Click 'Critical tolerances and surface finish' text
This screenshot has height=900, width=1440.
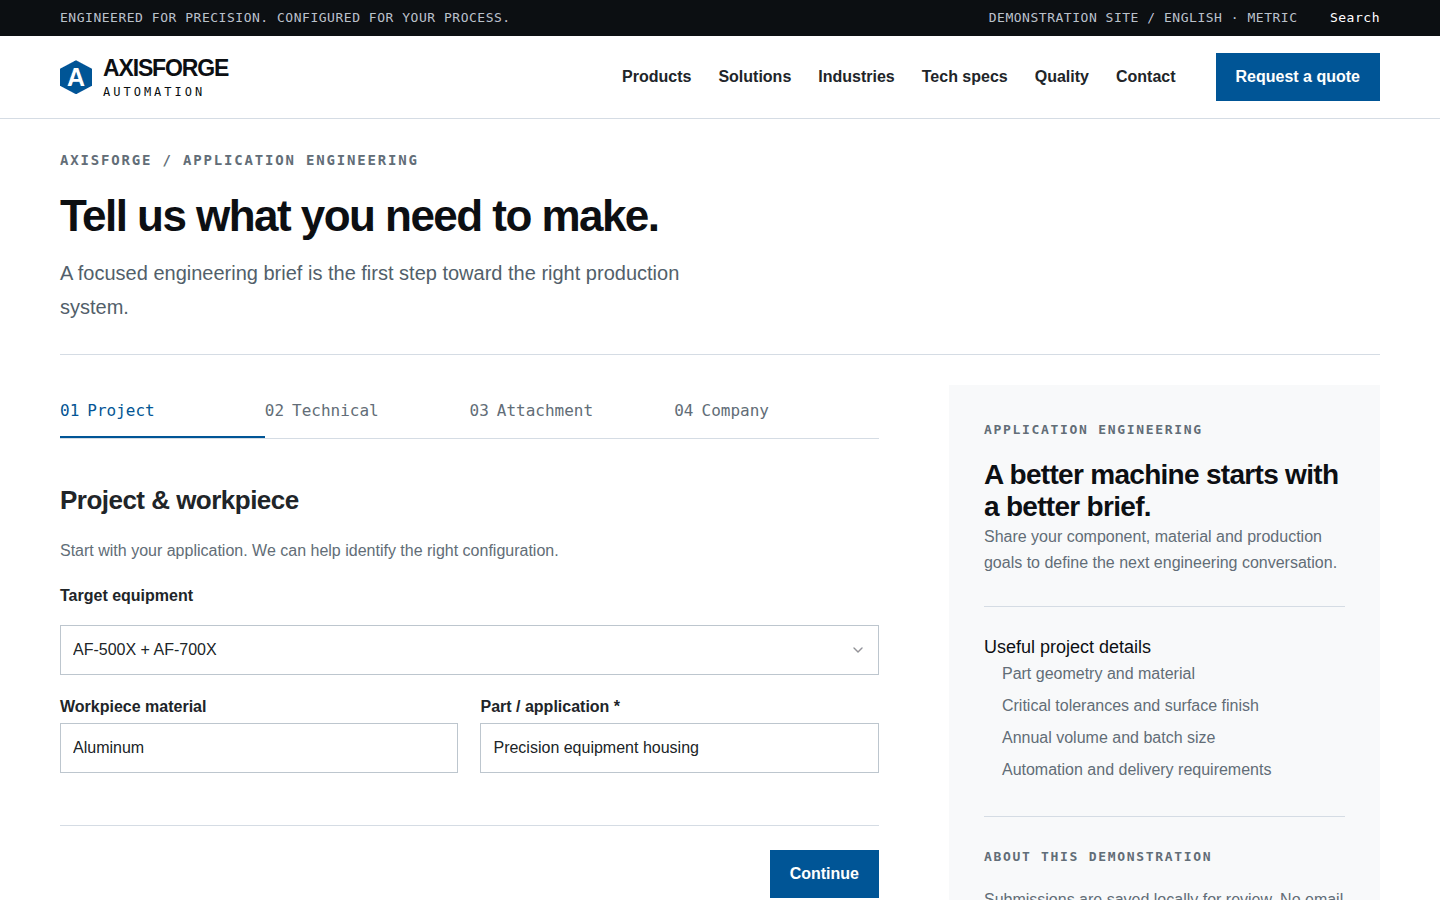[x=1130, y=706]
